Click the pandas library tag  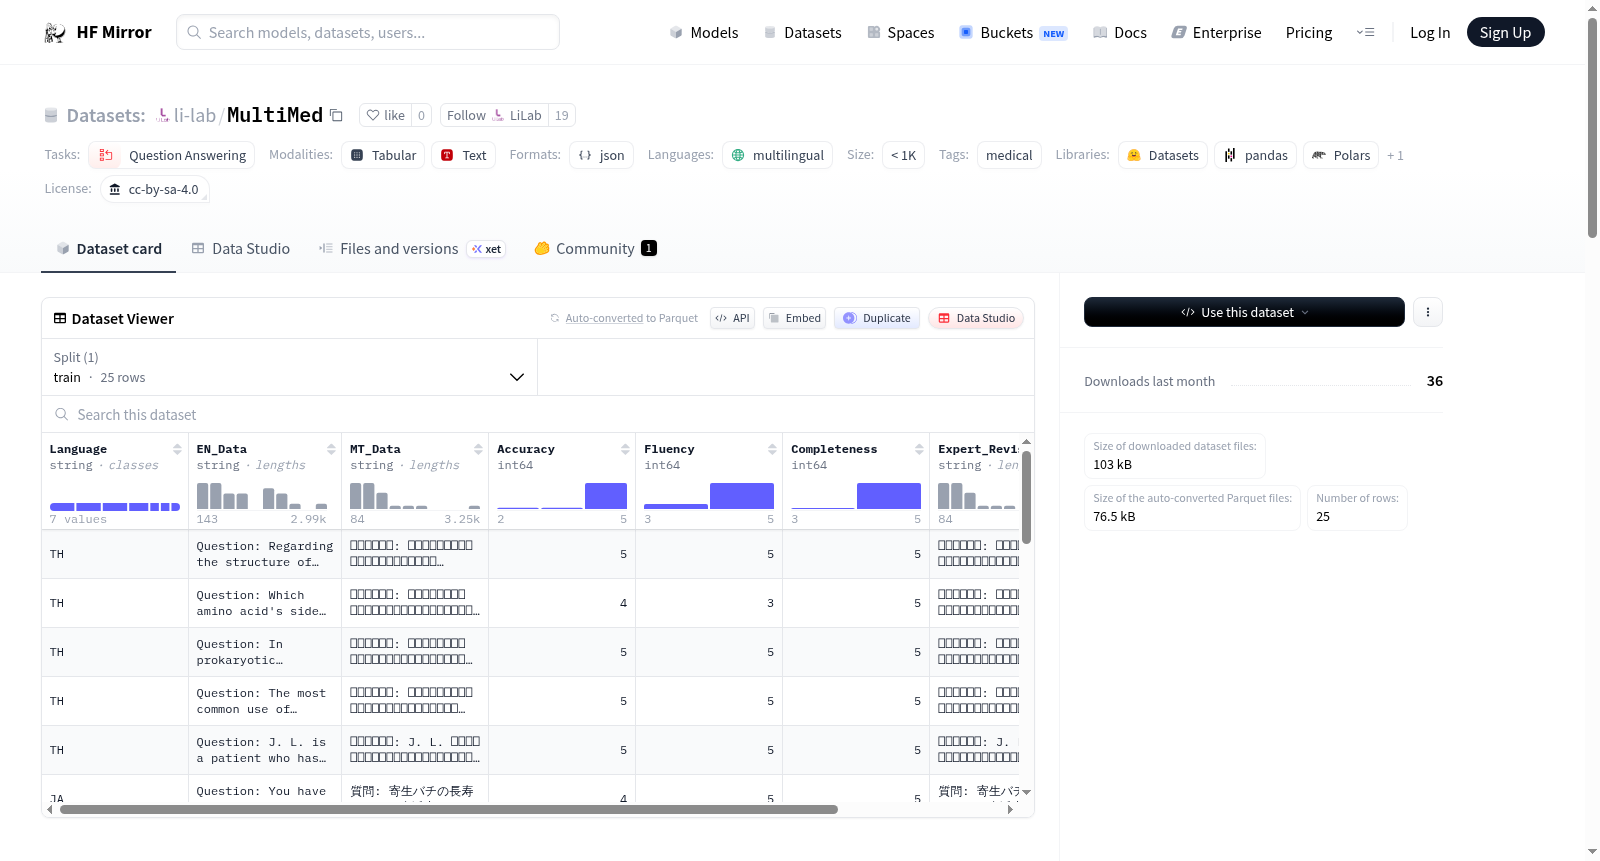pyautogui.click(x=1256, y=155)
